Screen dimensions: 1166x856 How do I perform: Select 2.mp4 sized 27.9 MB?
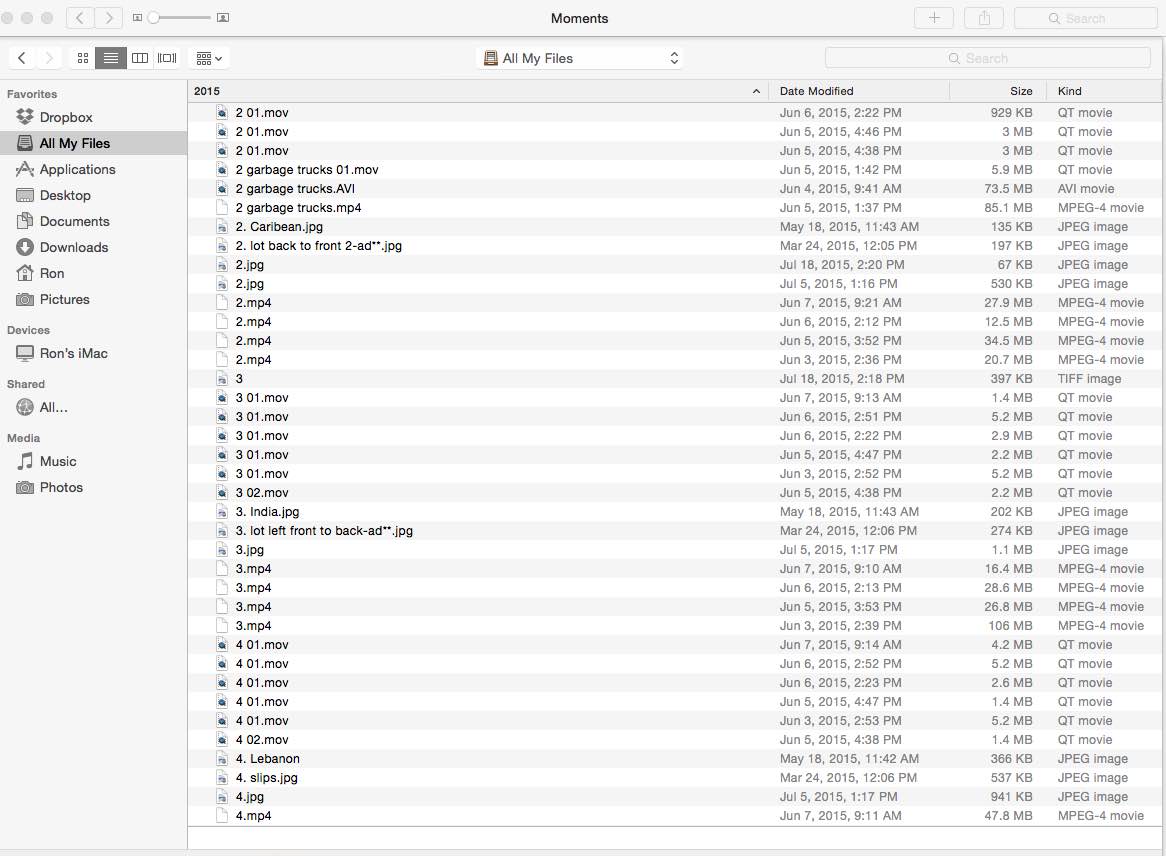(674, 303)
